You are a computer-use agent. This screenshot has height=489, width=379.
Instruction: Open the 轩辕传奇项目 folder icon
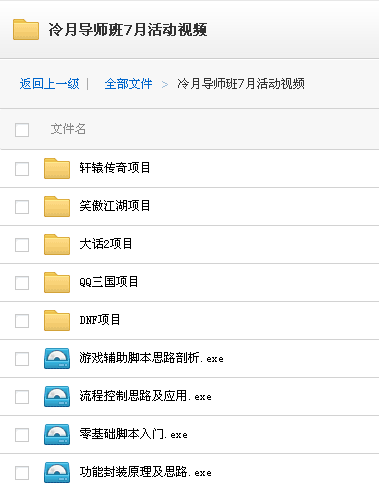tap(57, 168)
